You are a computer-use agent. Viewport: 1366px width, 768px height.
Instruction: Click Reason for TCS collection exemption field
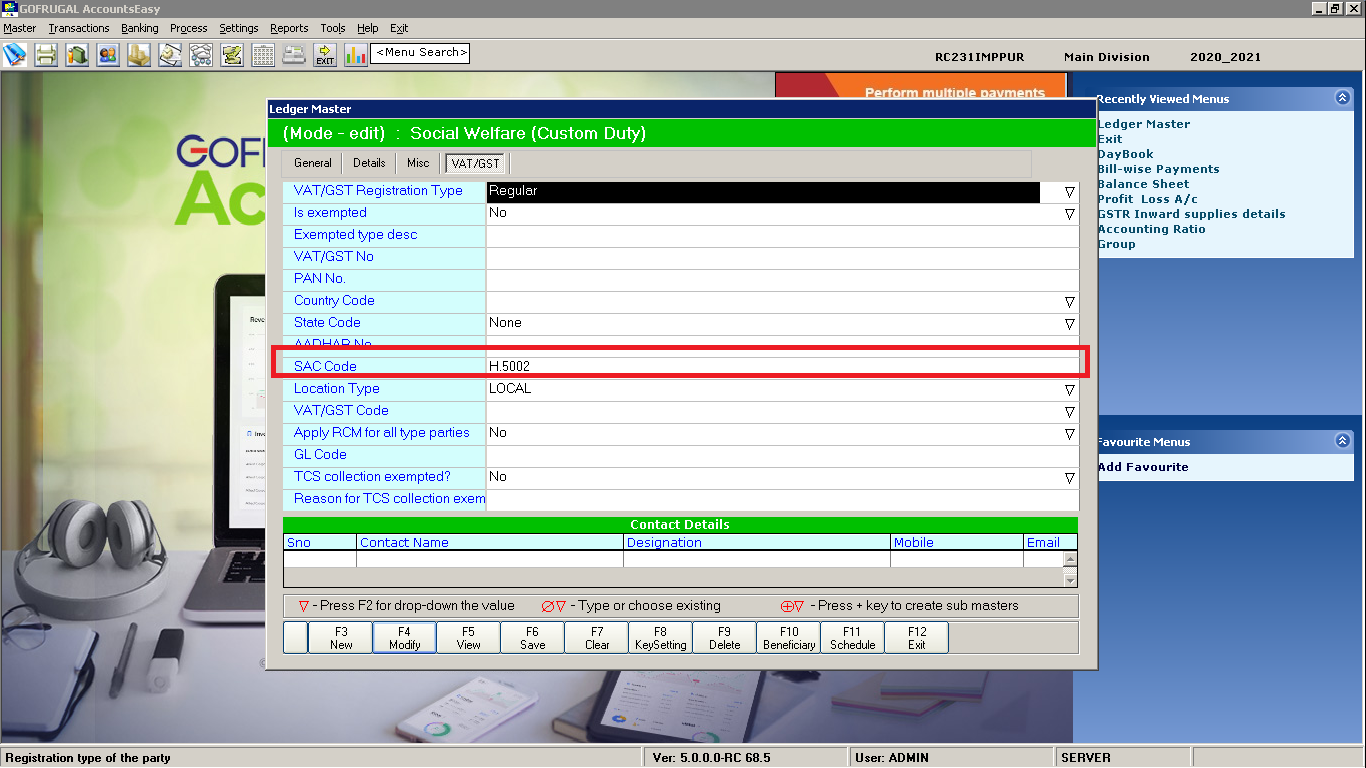point(782,499)
